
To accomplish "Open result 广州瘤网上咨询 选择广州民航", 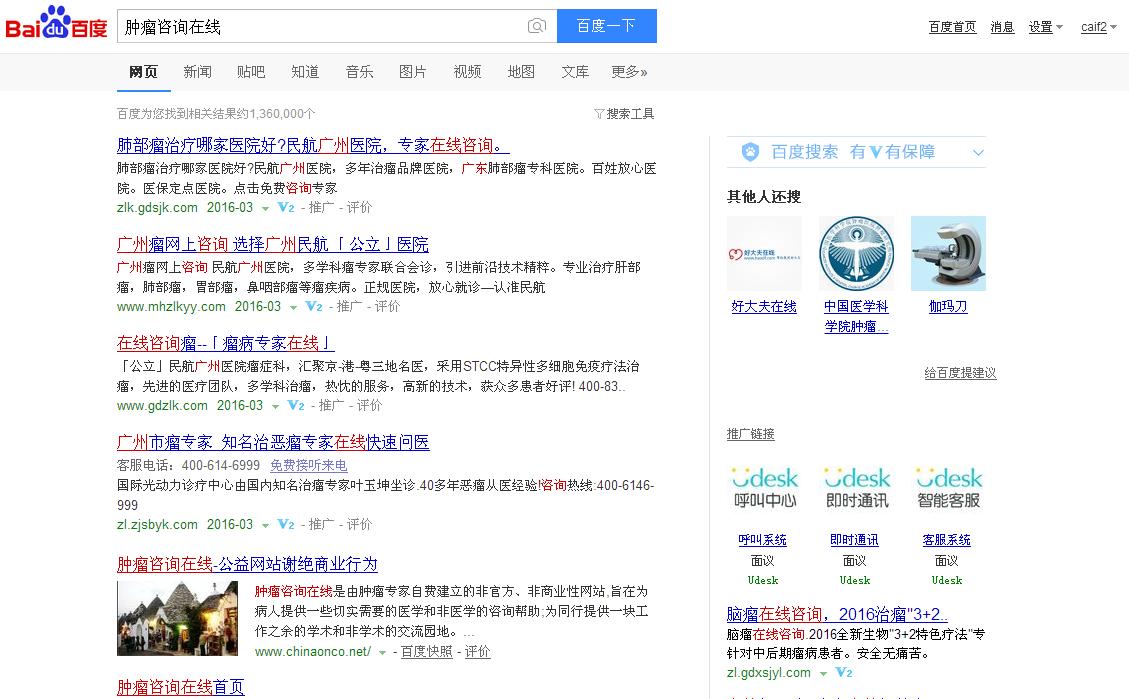I will click(273, 244).
